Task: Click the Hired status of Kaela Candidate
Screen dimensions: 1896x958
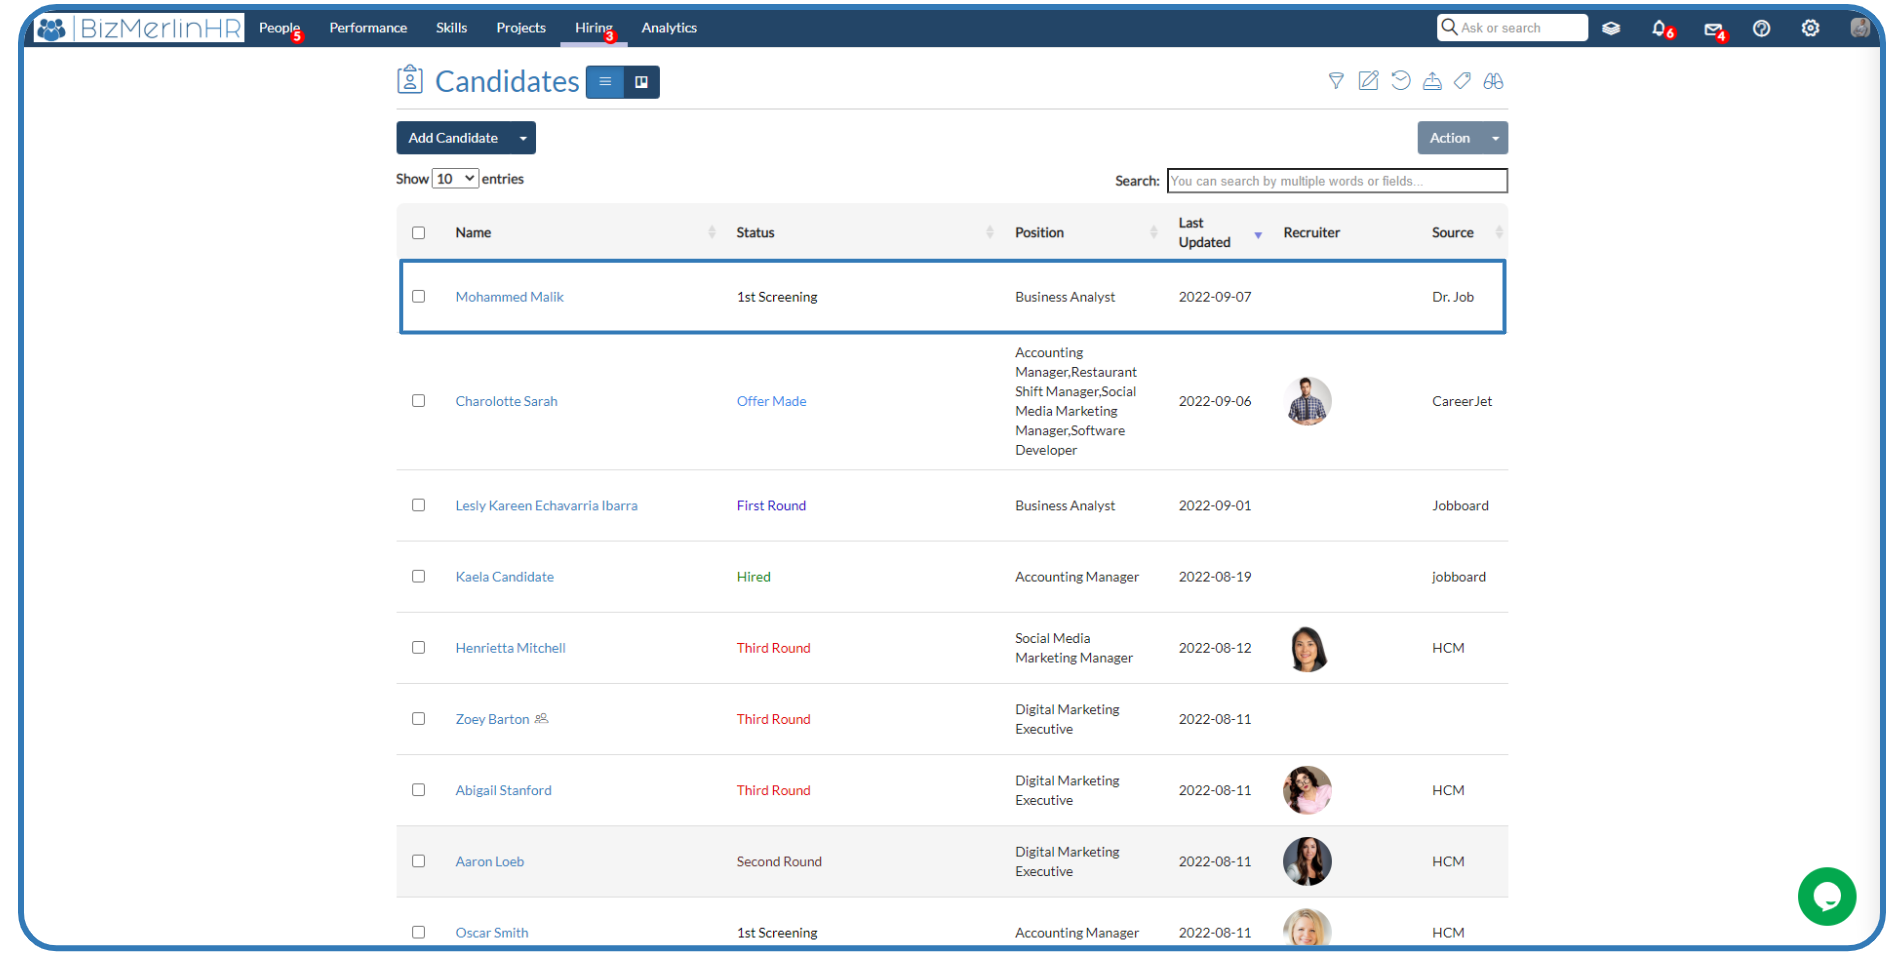Action: click(x=753, y=577)
